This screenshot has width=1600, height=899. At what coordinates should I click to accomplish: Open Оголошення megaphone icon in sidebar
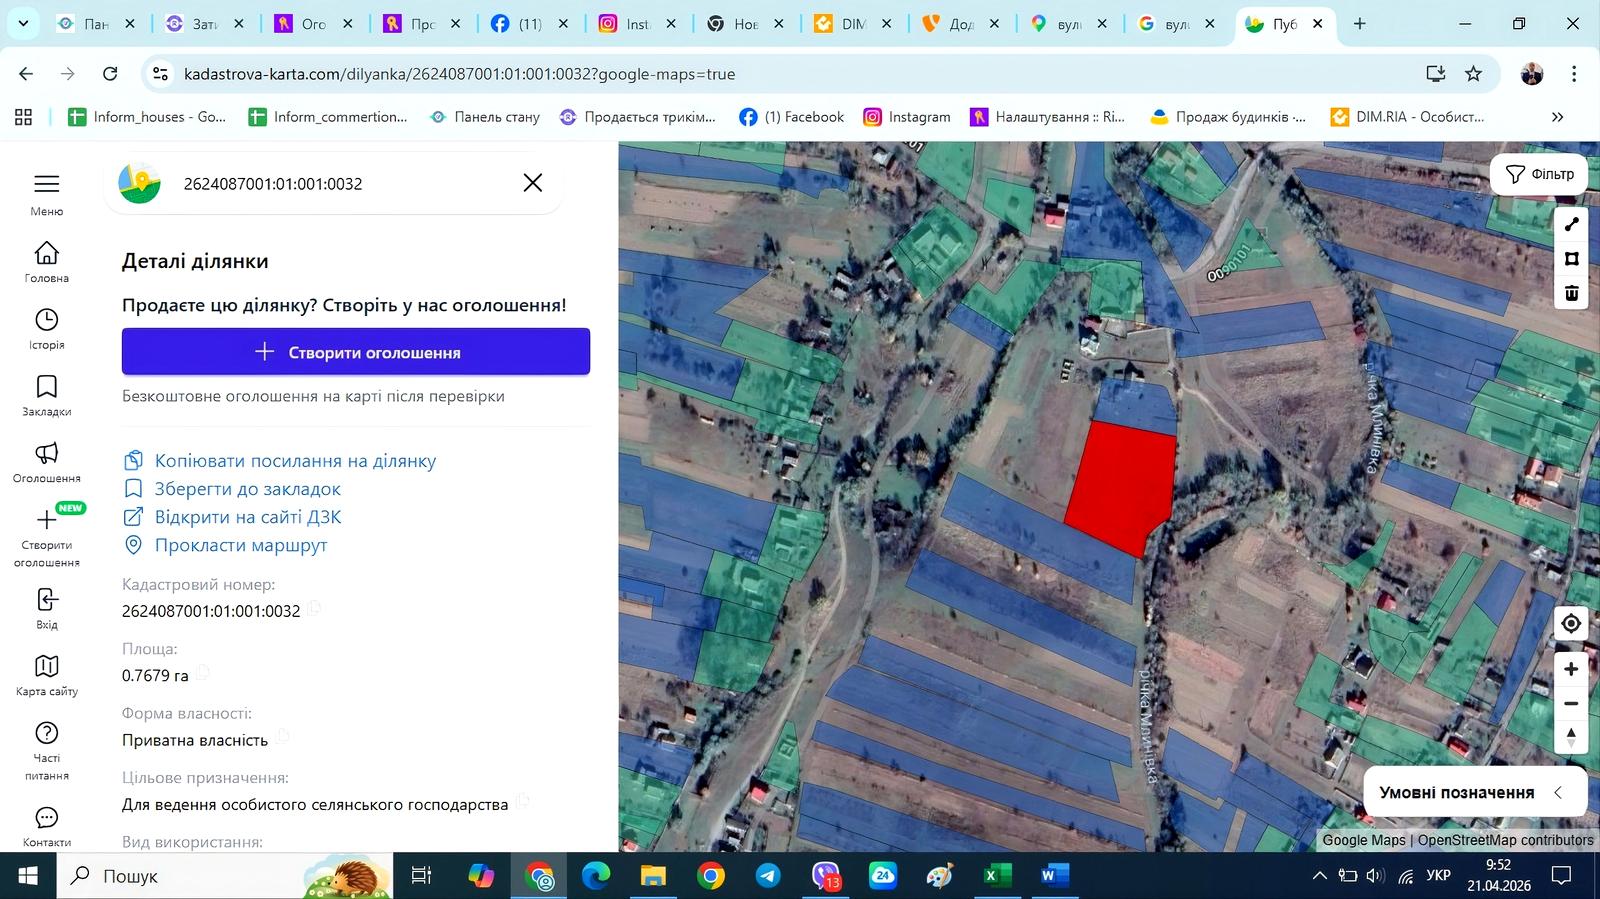(x=46, y=454)
